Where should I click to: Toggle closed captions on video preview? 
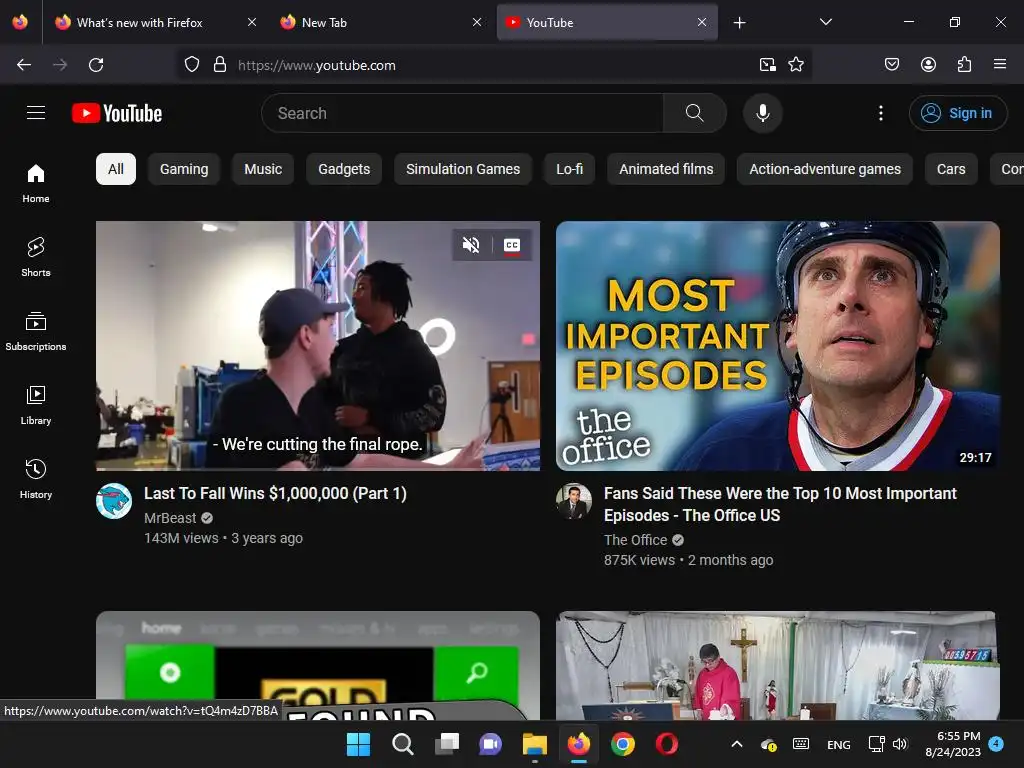512,245
